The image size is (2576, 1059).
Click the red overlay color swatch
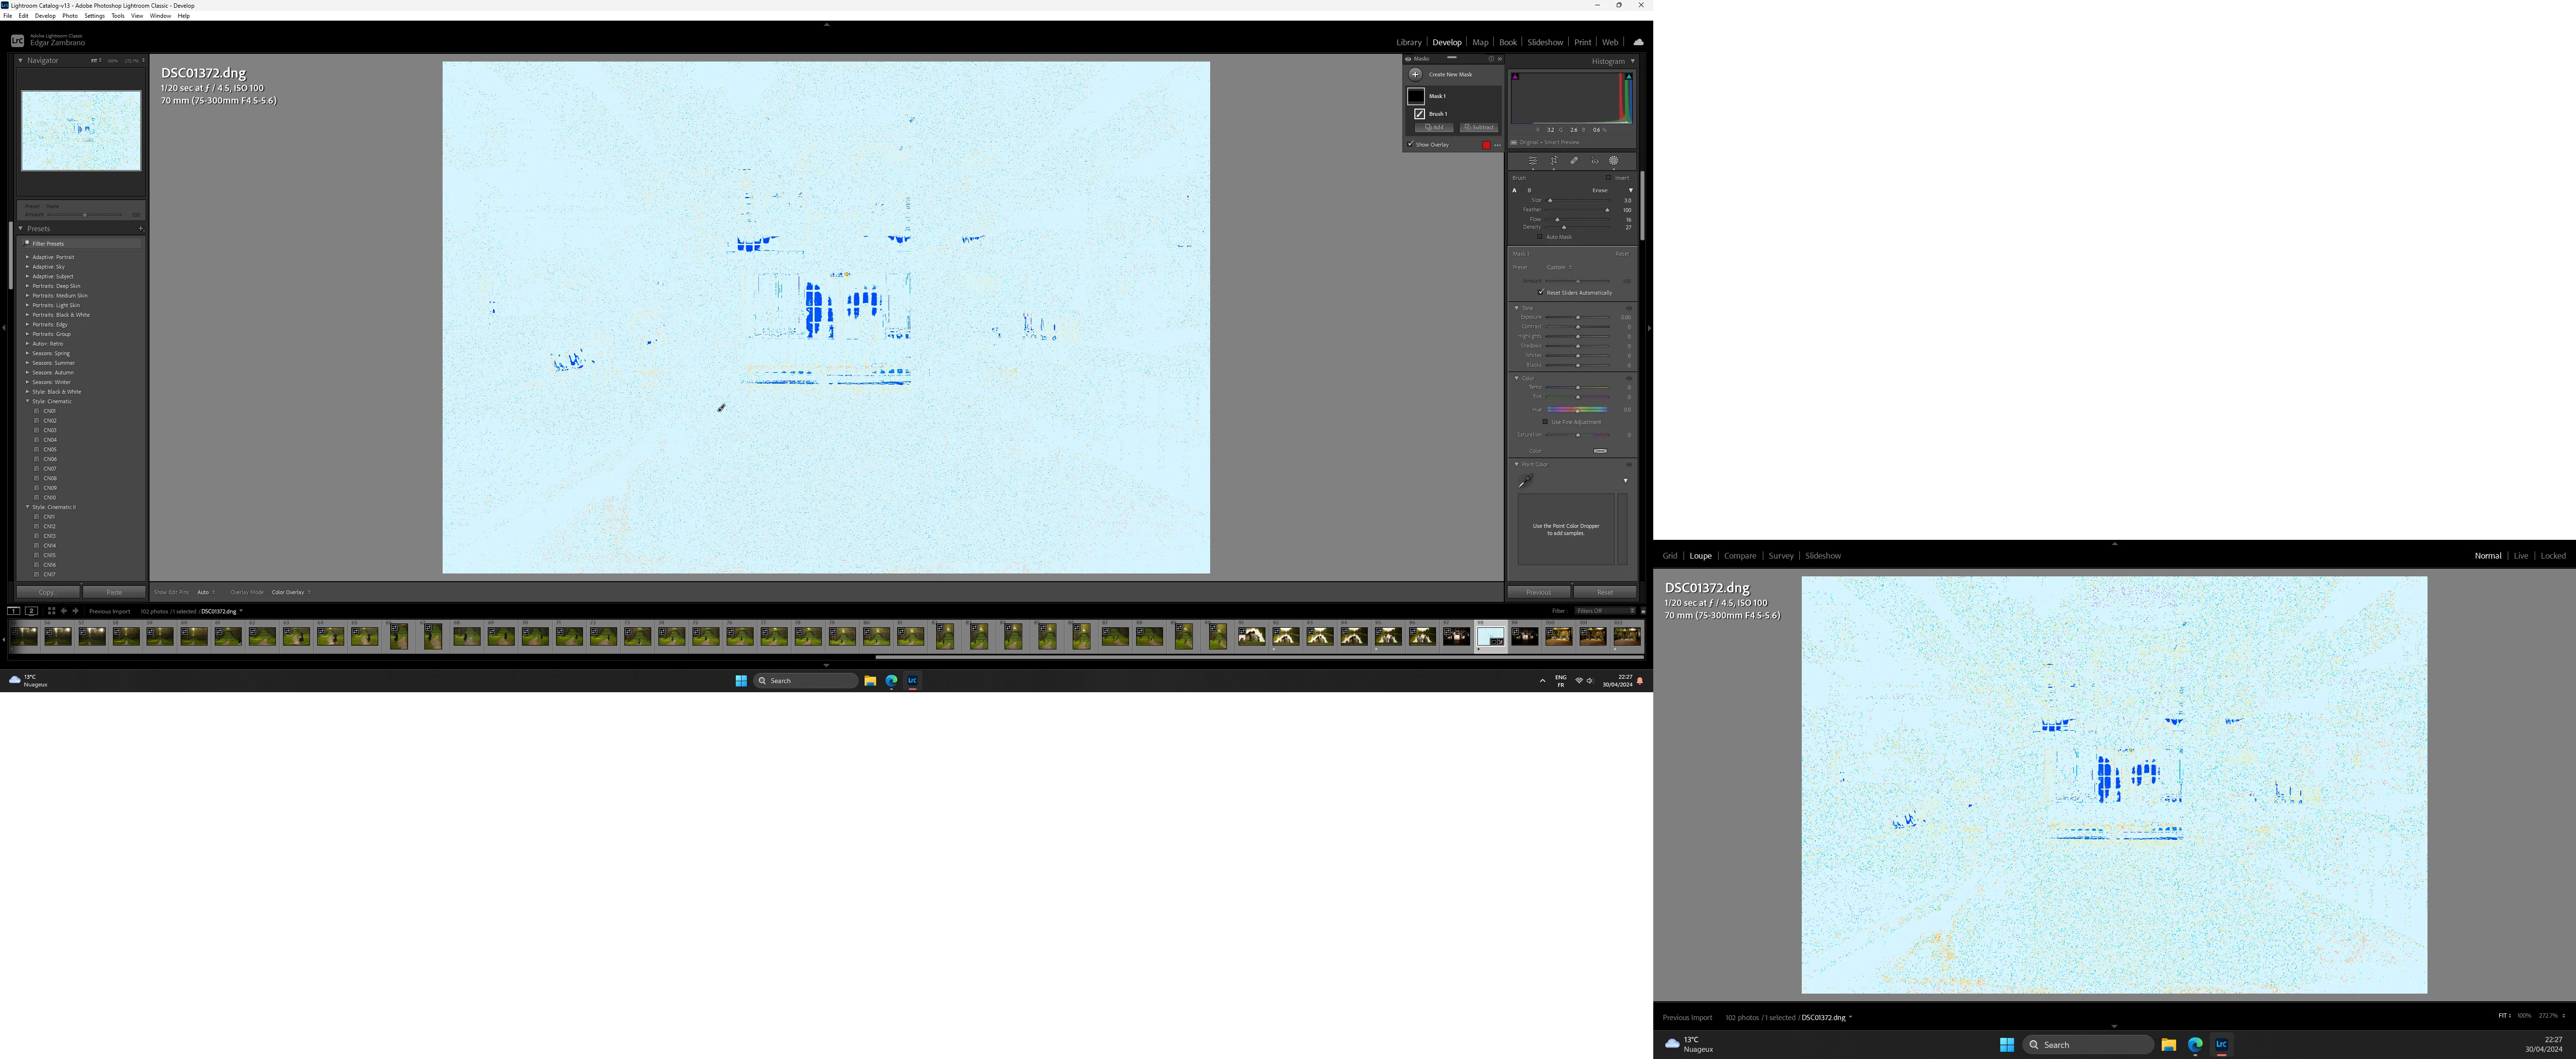click(1486, 145)
